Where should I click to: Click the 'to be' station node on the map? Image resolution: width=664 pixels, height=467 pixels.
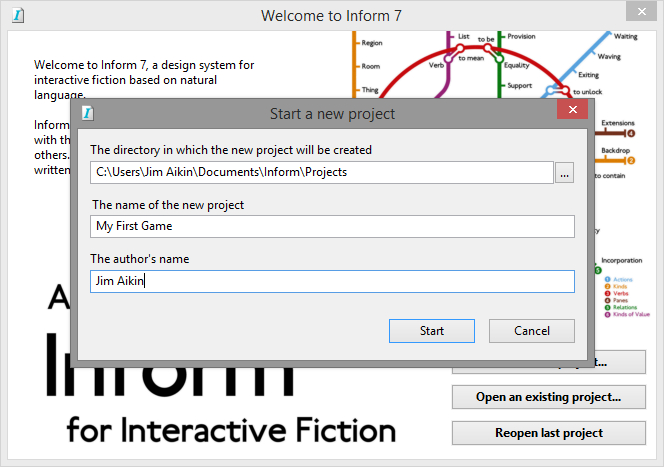point(487,47)
